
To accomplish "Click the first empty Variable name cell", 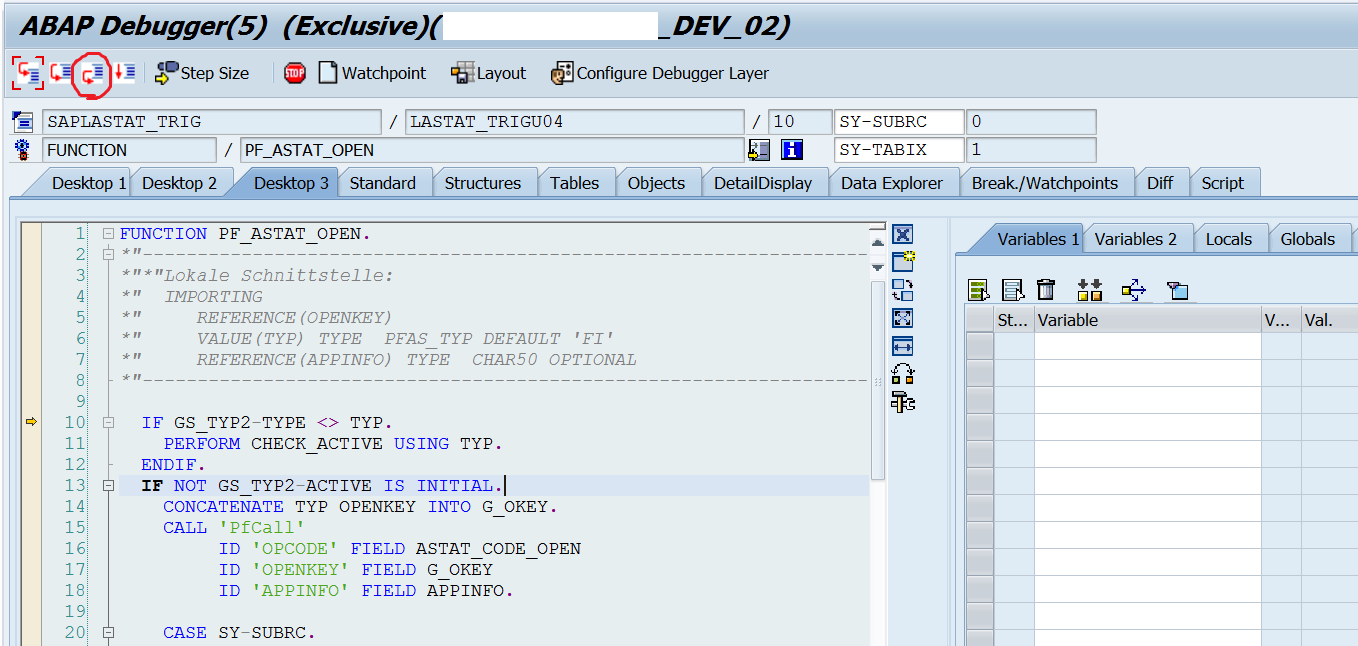I will point(1148,347).
